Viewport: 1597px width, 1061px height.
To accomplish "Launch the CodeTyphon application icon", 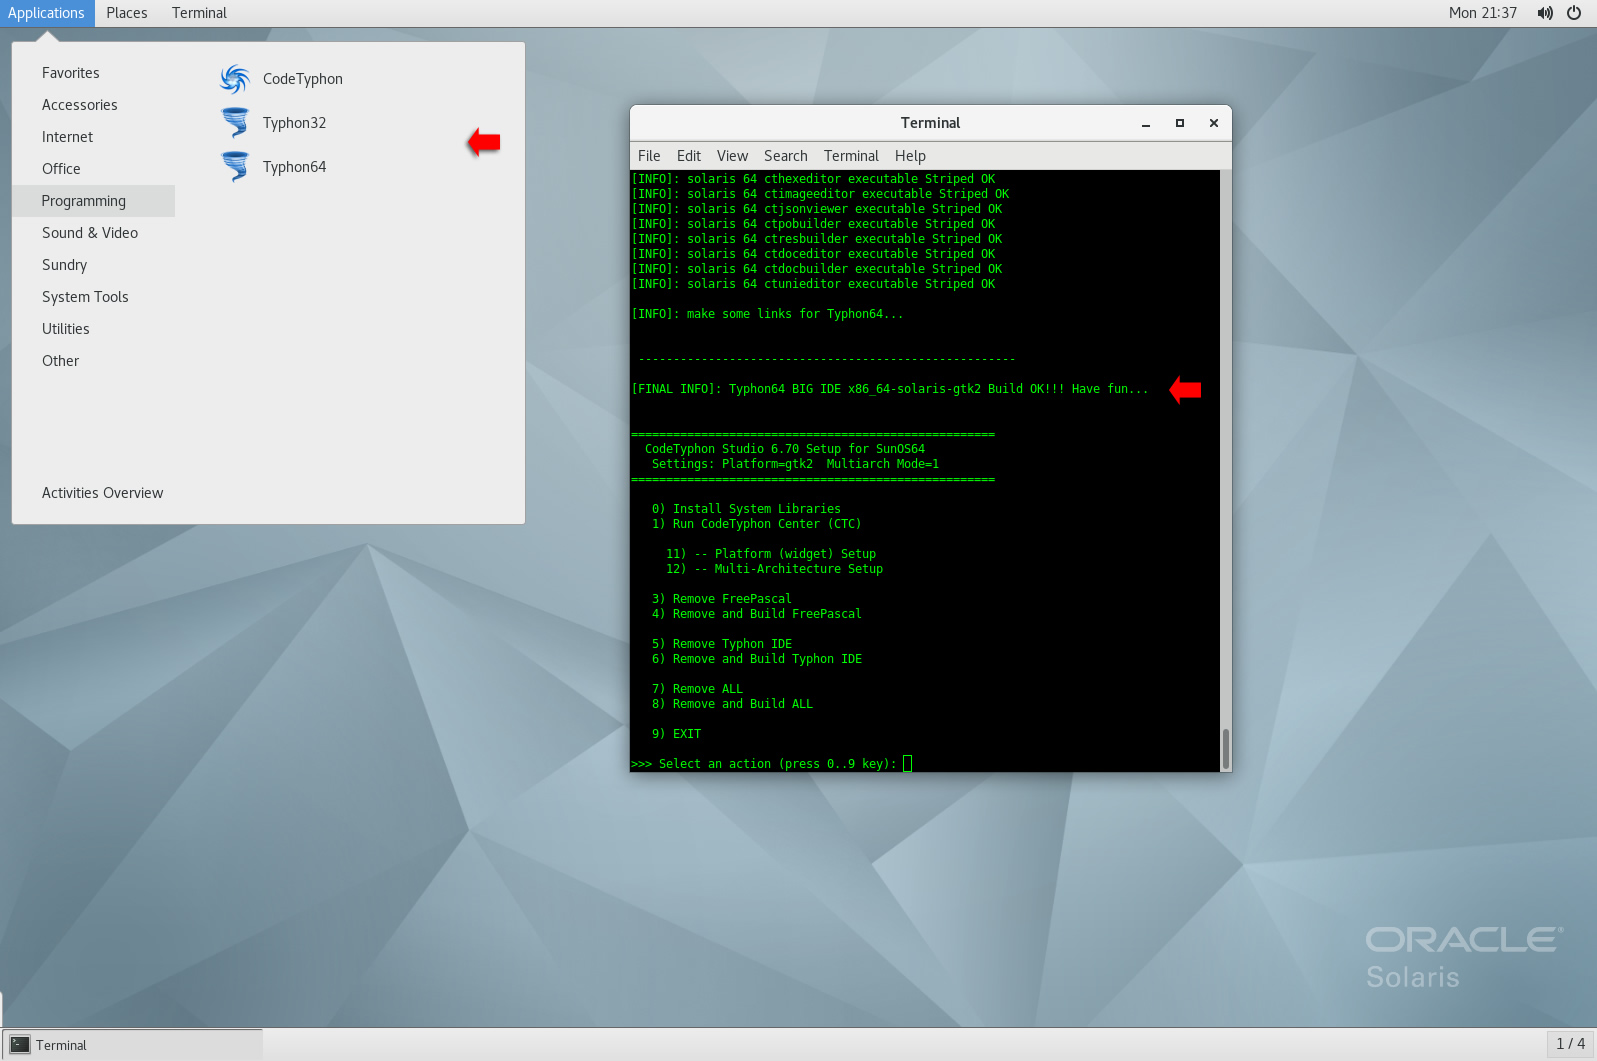I will coord(235,79).
